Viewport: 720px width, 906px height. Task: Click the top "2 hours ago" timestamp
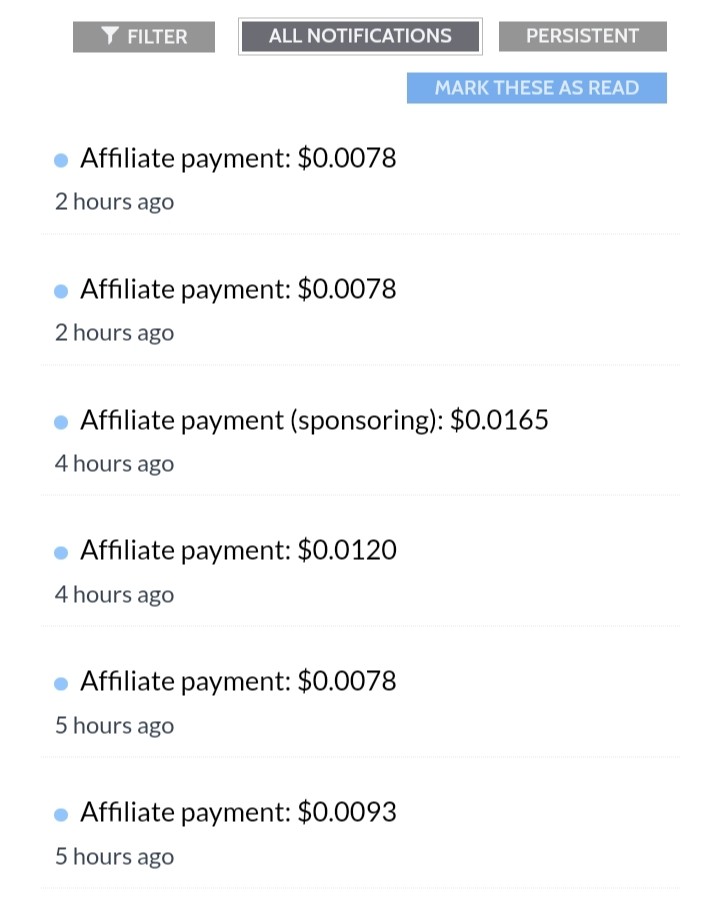click(x=114, y=202)
